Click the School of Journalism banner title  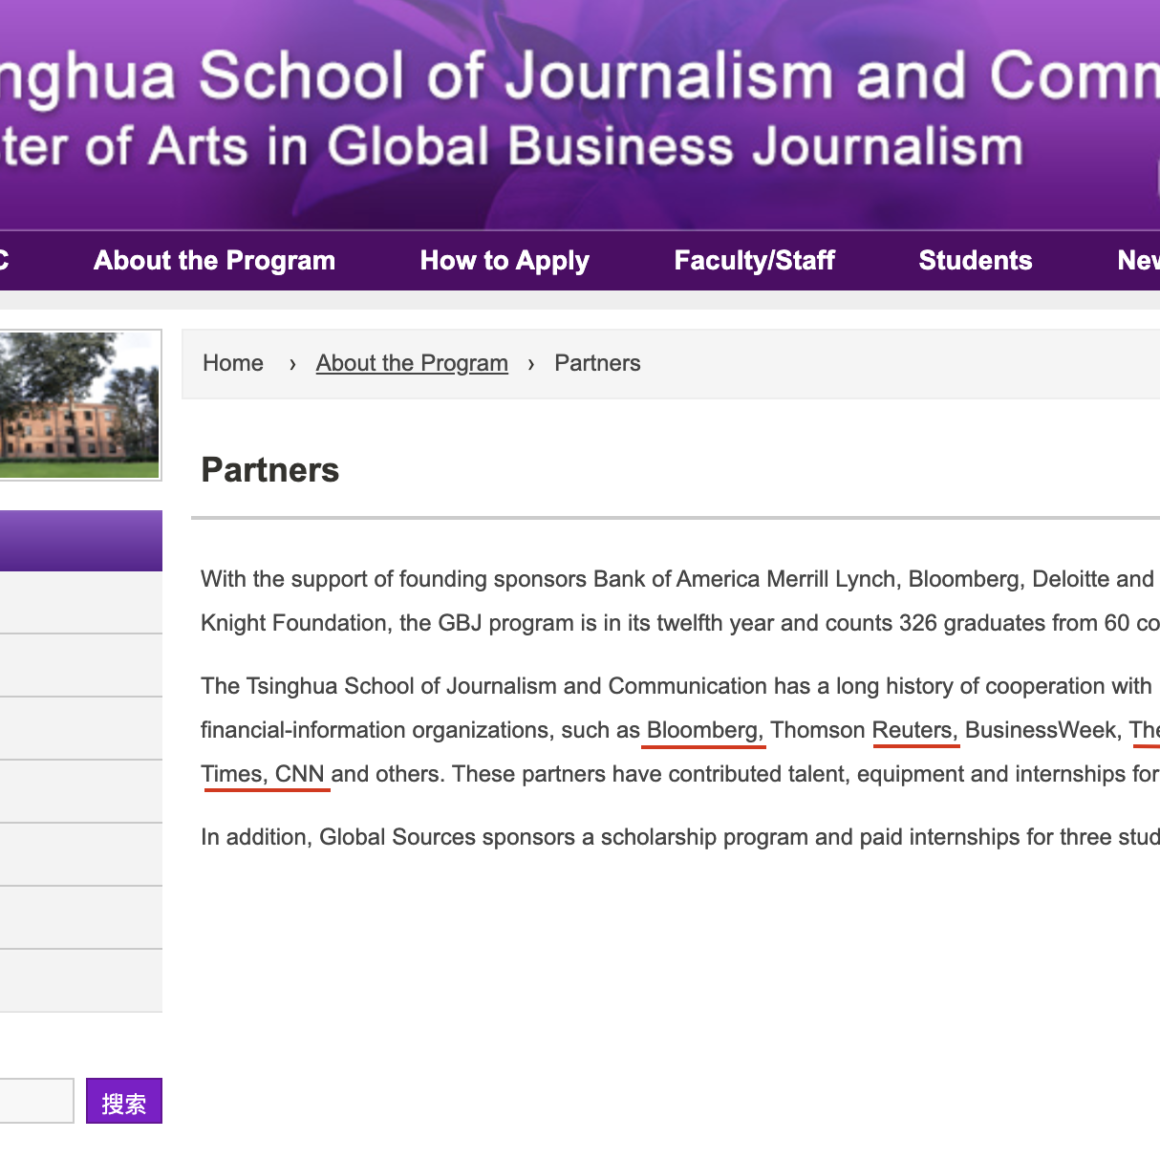(x=580, y=77)
